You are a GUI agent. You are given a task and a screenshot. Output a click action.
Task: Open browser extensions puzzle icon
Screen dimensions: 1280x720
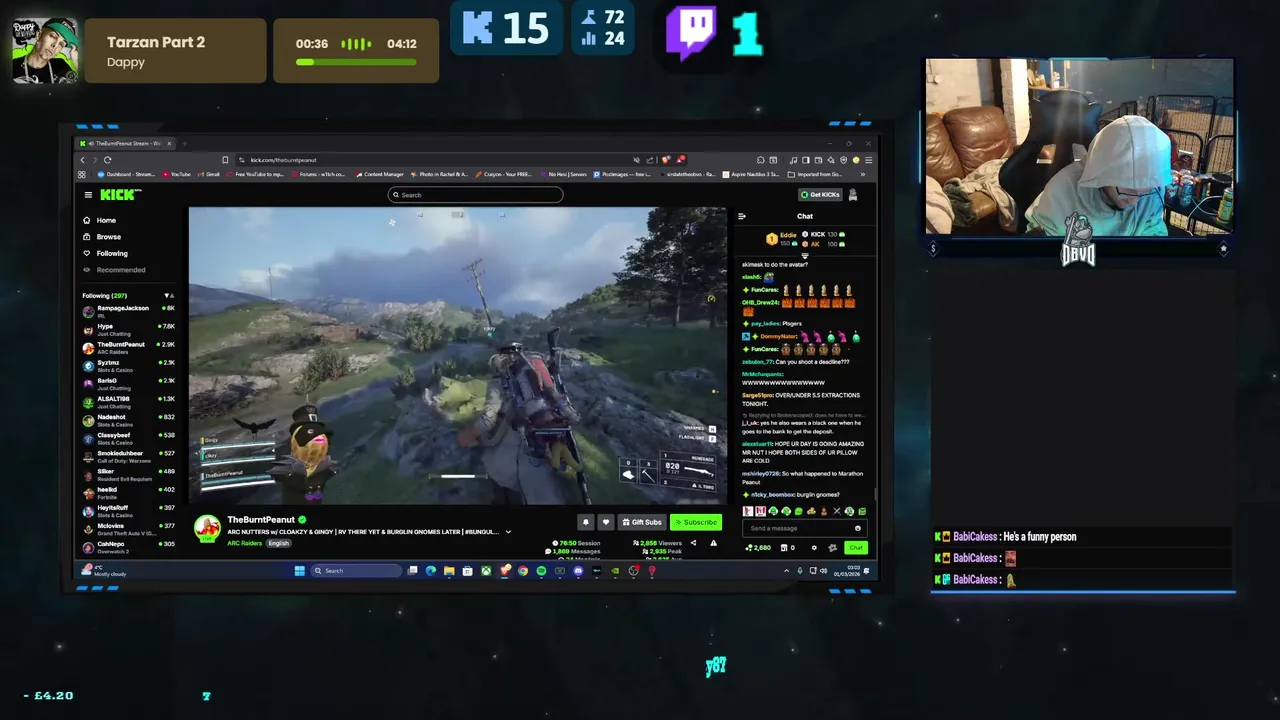point(760,160)
